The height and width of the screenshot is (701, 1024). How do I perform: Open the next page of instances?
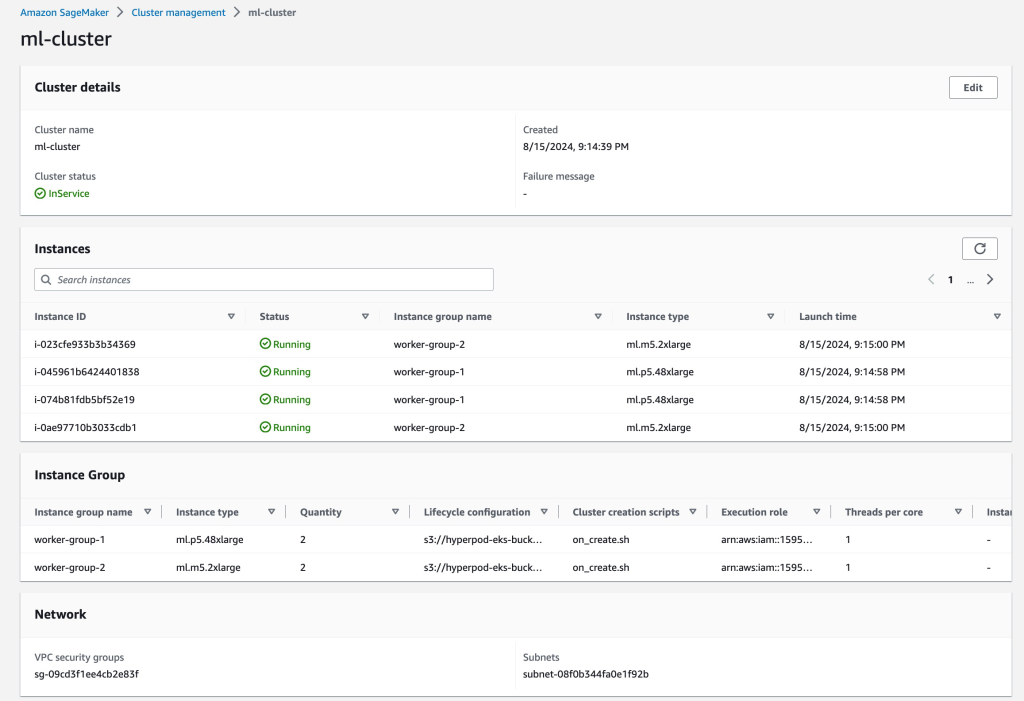coord(990,279)
